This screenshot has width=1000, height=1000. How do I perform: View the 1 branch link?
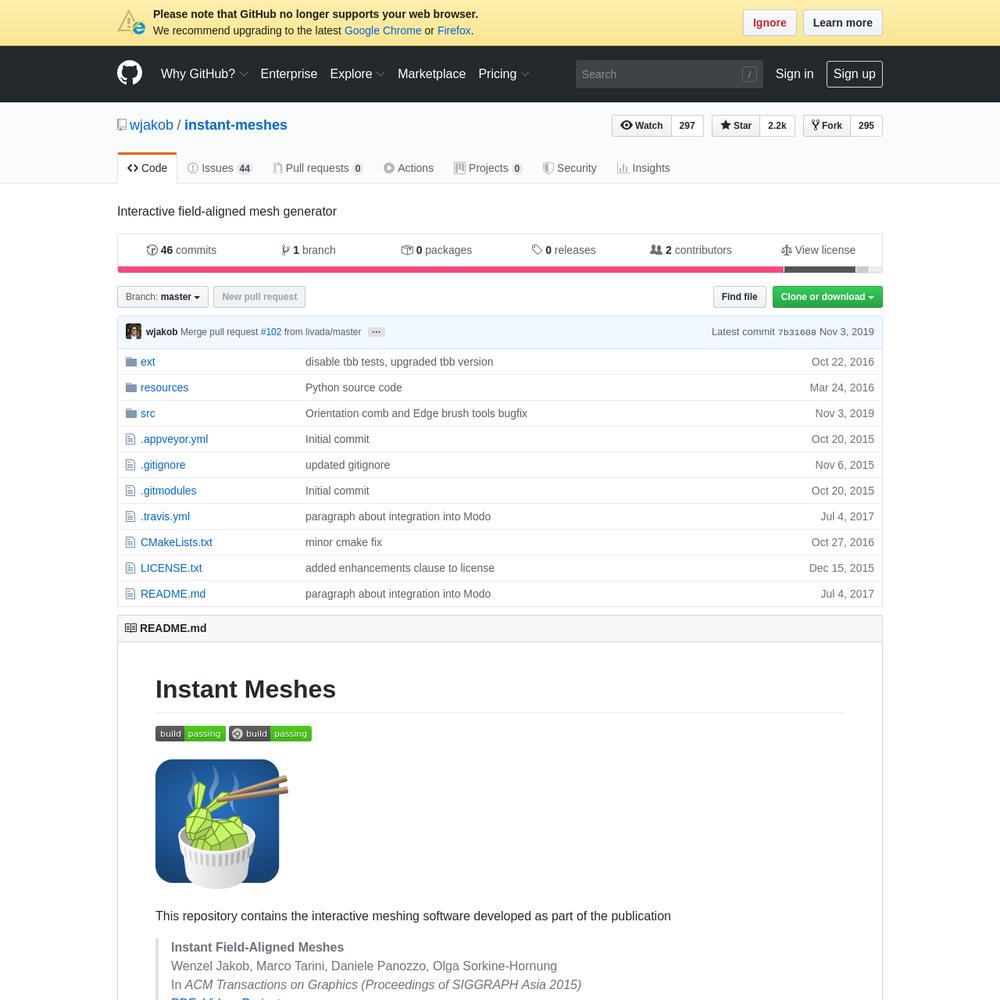[308, 250]
